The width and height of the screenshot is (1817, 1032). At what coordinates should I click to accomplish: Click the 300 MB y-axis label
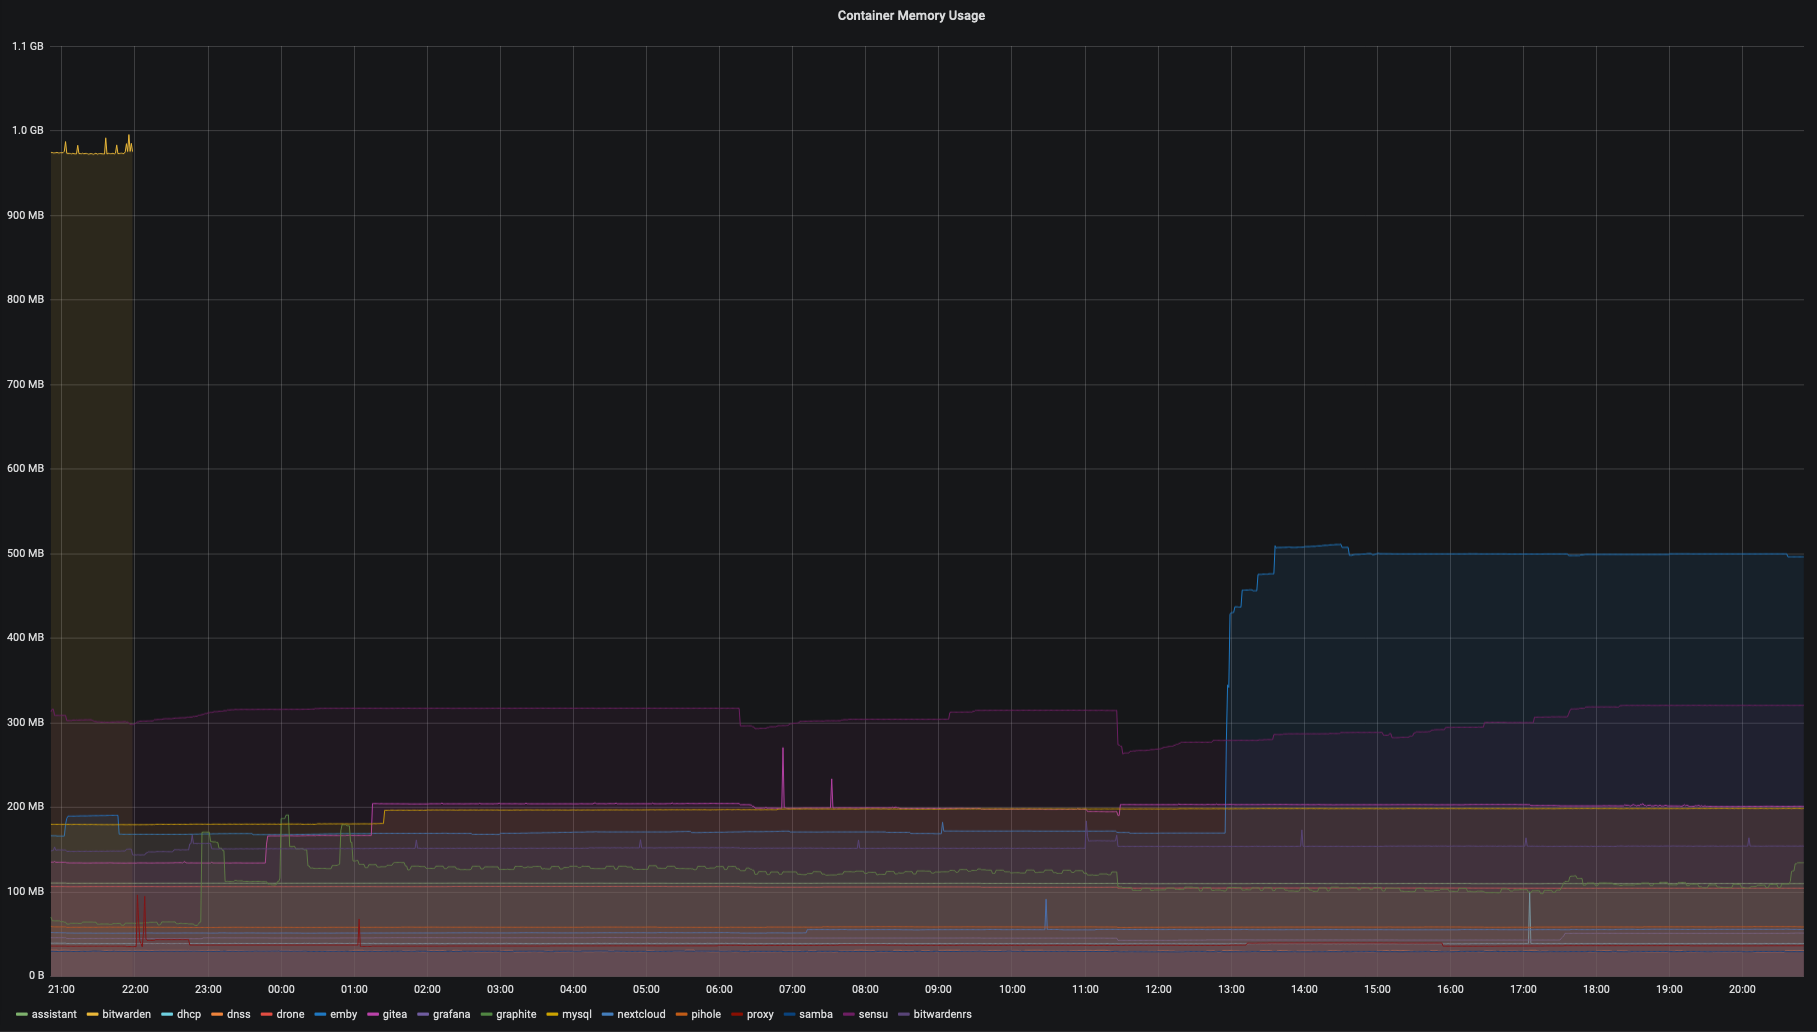[26, 722]
